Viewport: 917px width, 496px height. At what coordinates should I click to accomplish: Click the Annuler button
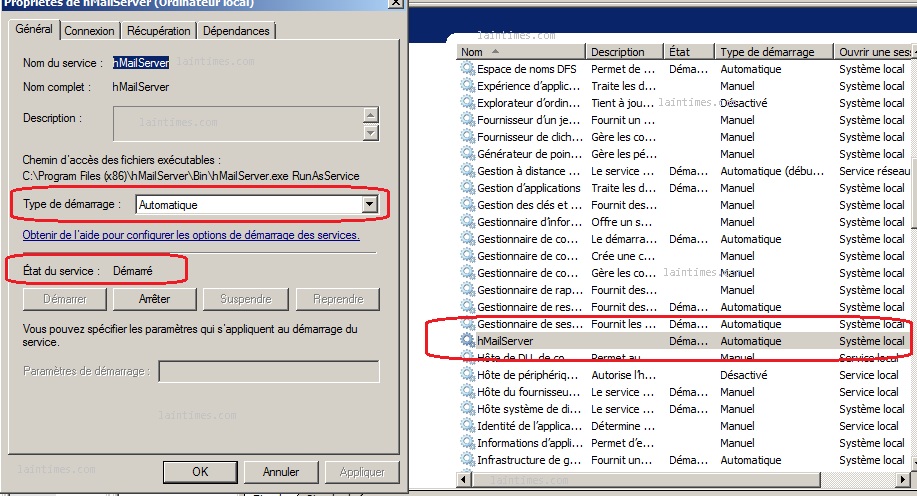(x=281, y=471)
